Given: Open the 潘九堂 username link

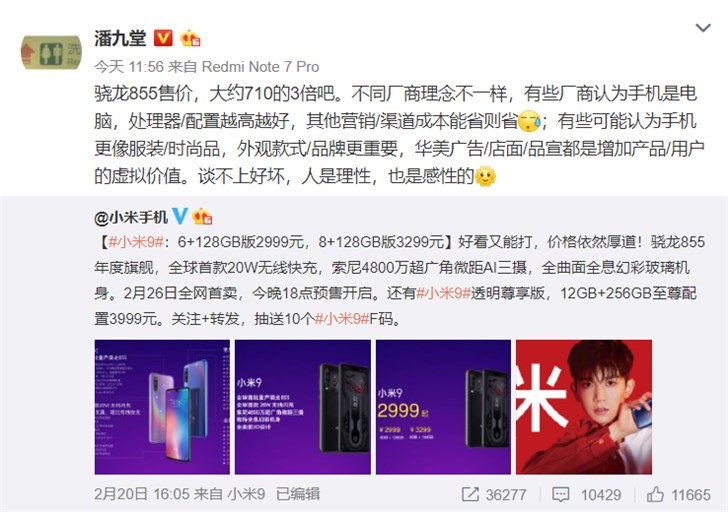Looking at the screenshot, I should click(x=120, y=38).
